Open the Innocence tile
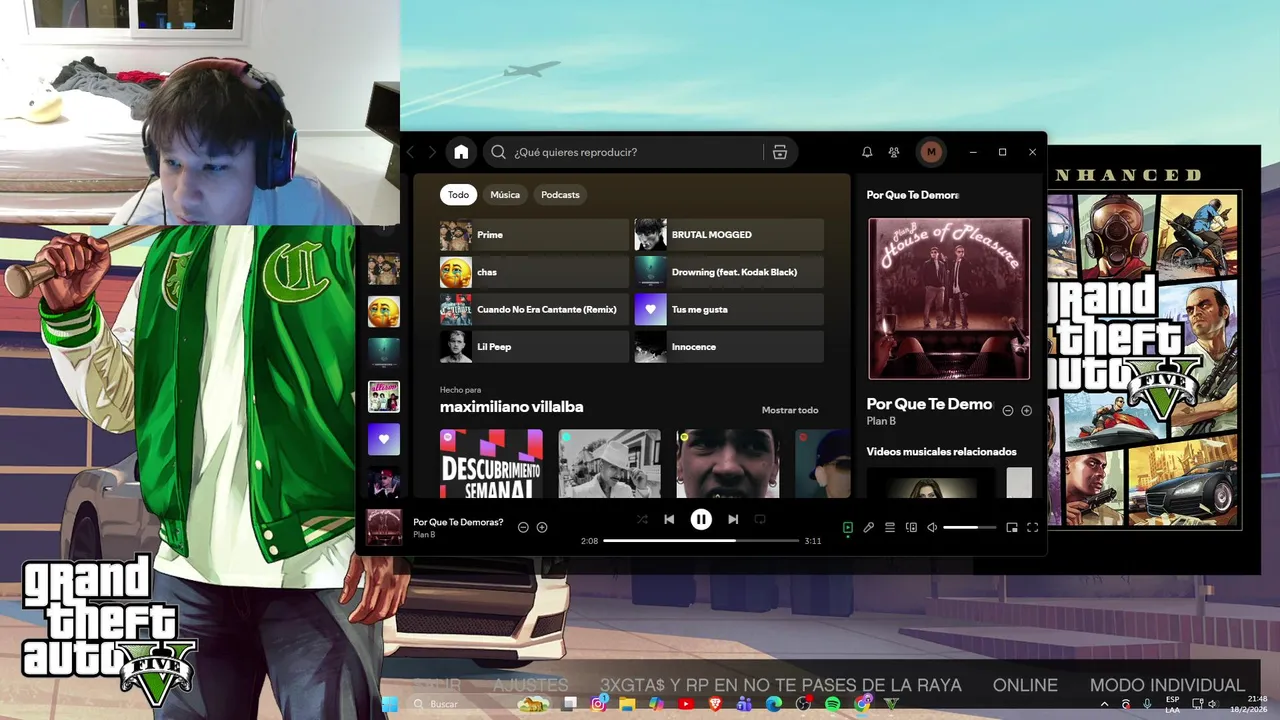 click(729, 347)
